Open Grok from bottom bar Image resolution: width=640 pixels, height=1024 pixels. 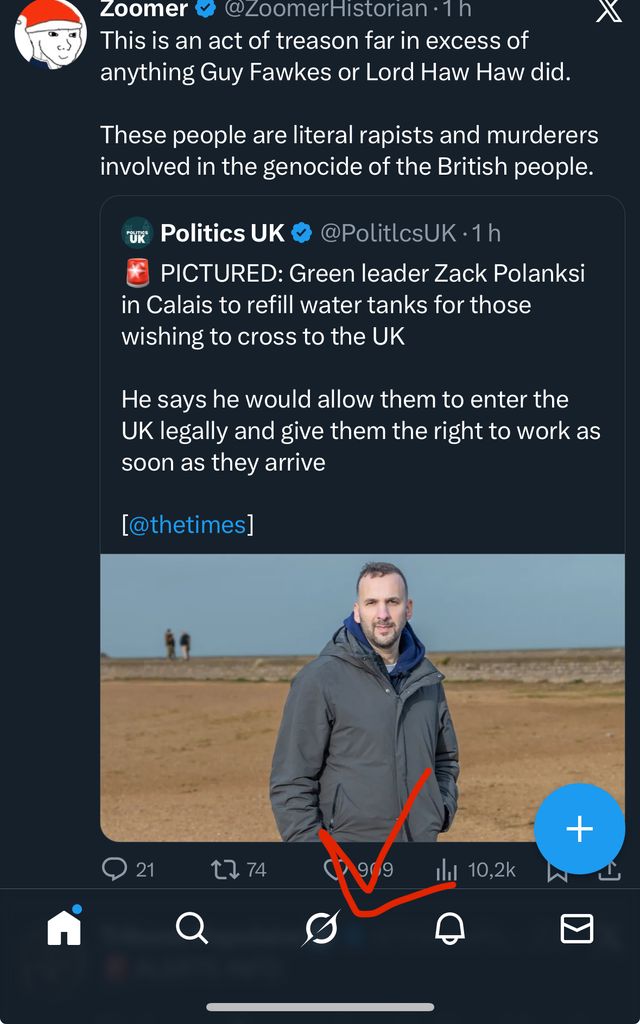tap(321, 929)
